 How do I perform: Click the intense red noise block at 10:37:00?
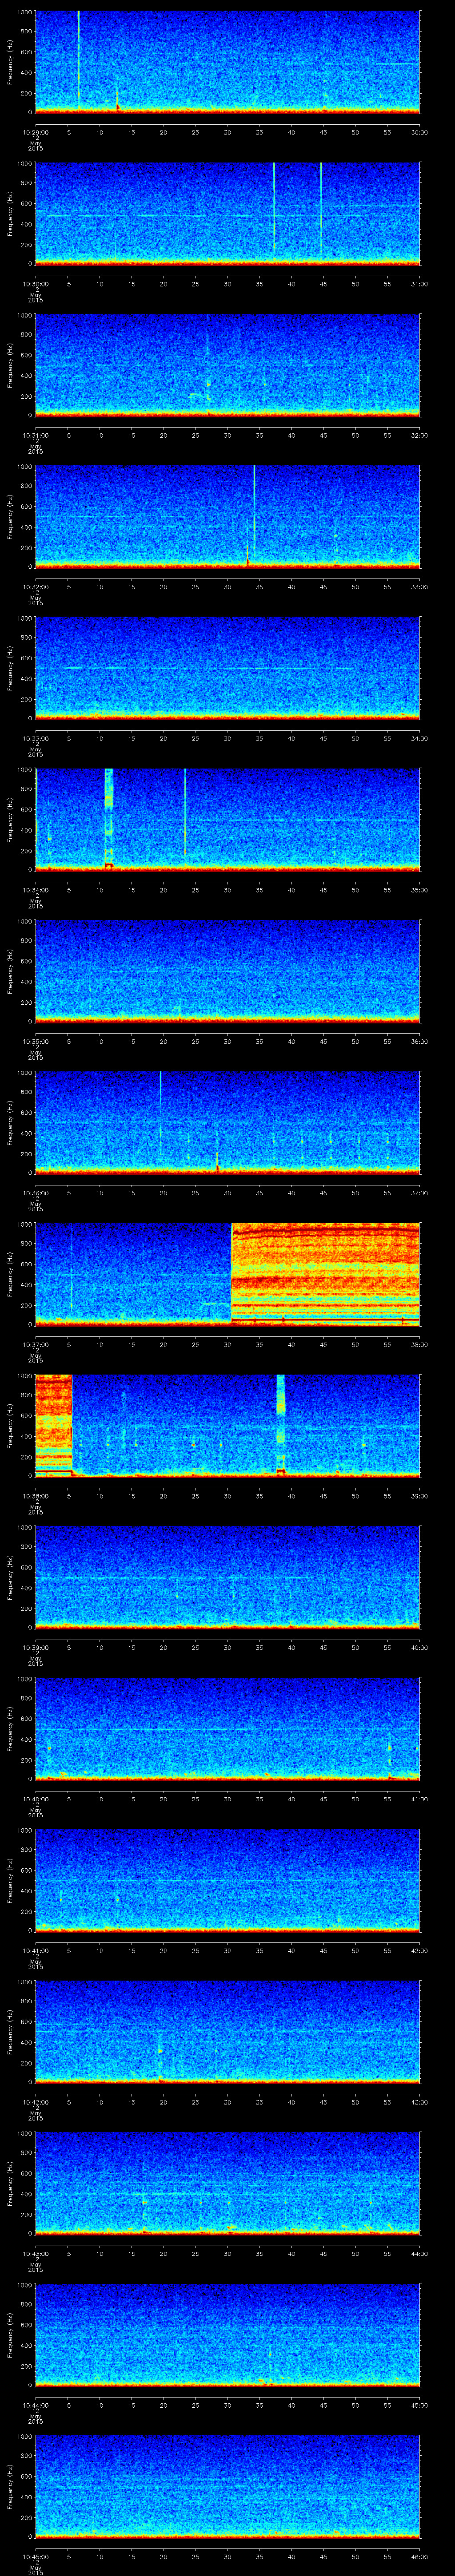click(325, 1272)
